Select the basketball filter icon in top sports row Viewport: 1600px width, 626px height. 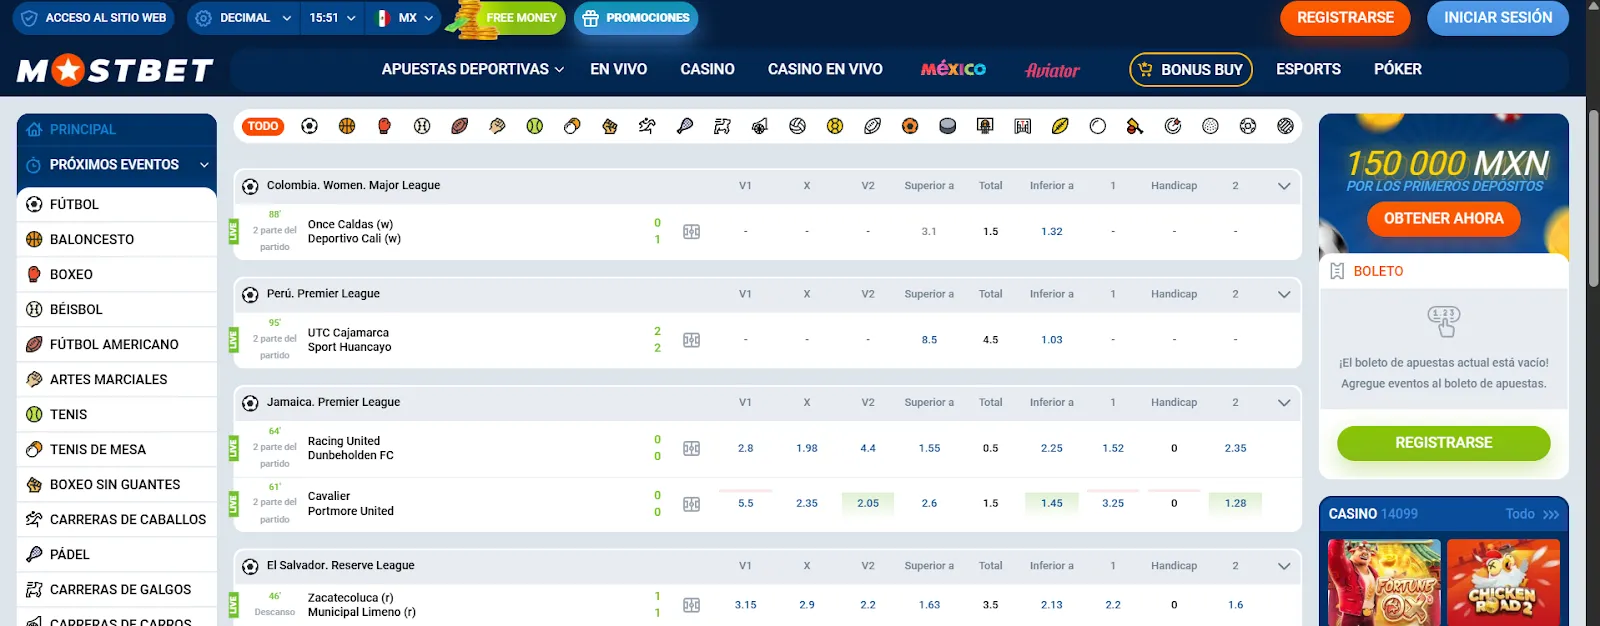[347, 126]
